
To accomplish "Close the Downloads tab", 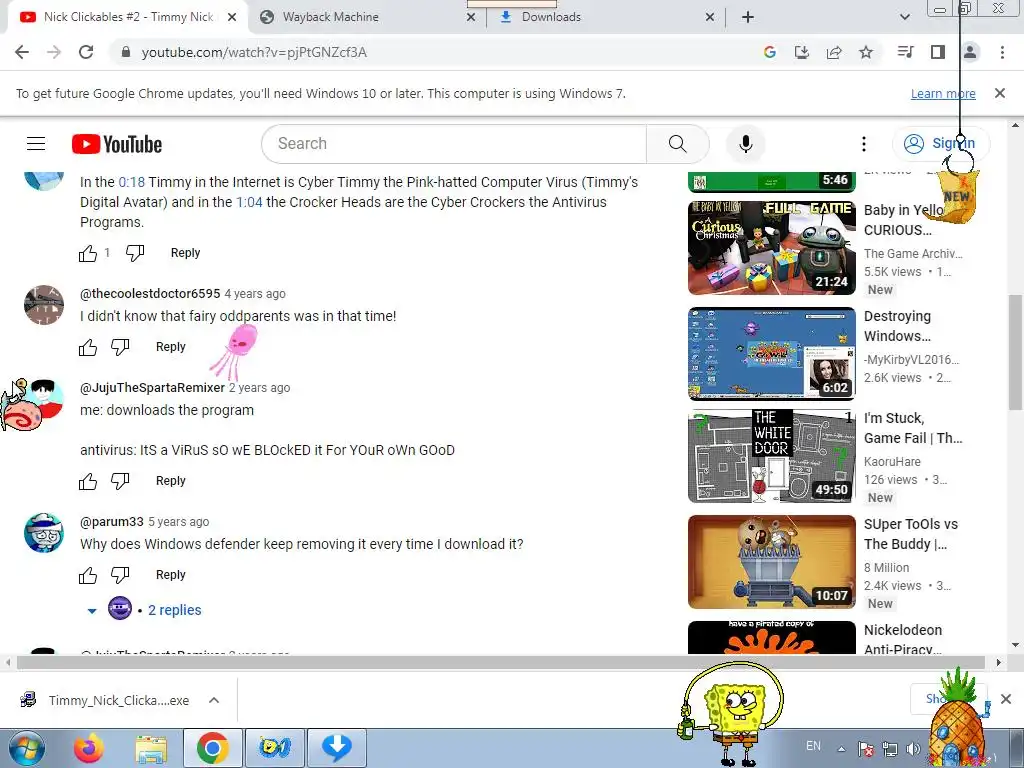I will (x=710, y=18).
